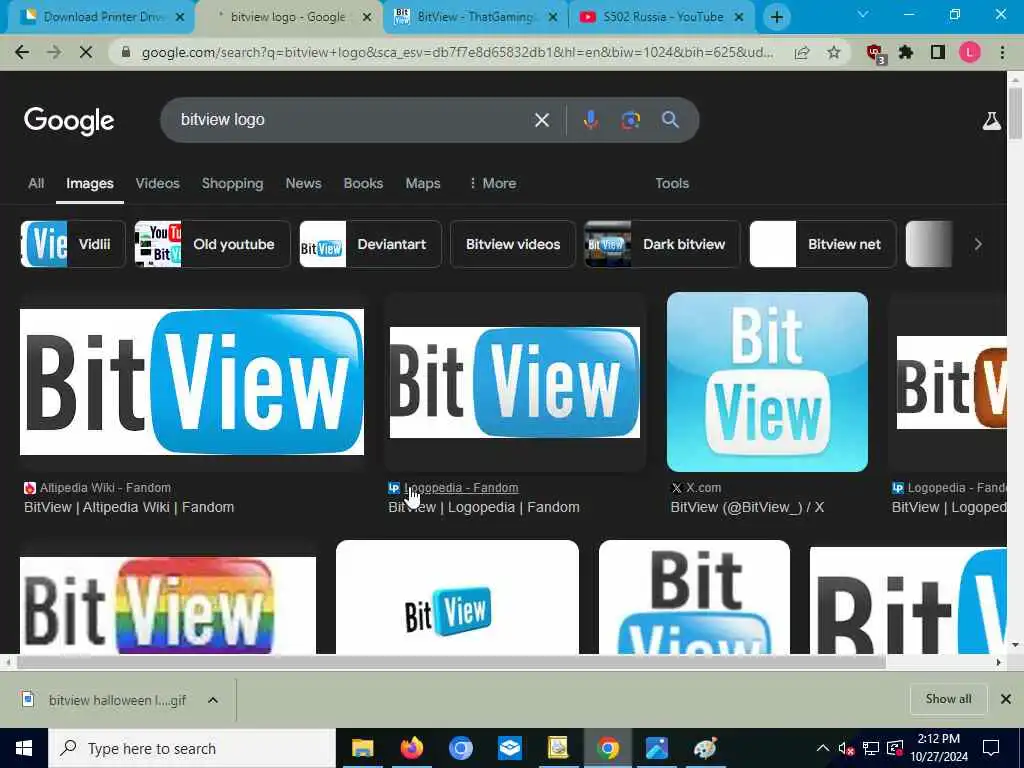Viewport: 1024px width, 768px height.
Task: Select the Videos results tab
Action: point(157,184)
